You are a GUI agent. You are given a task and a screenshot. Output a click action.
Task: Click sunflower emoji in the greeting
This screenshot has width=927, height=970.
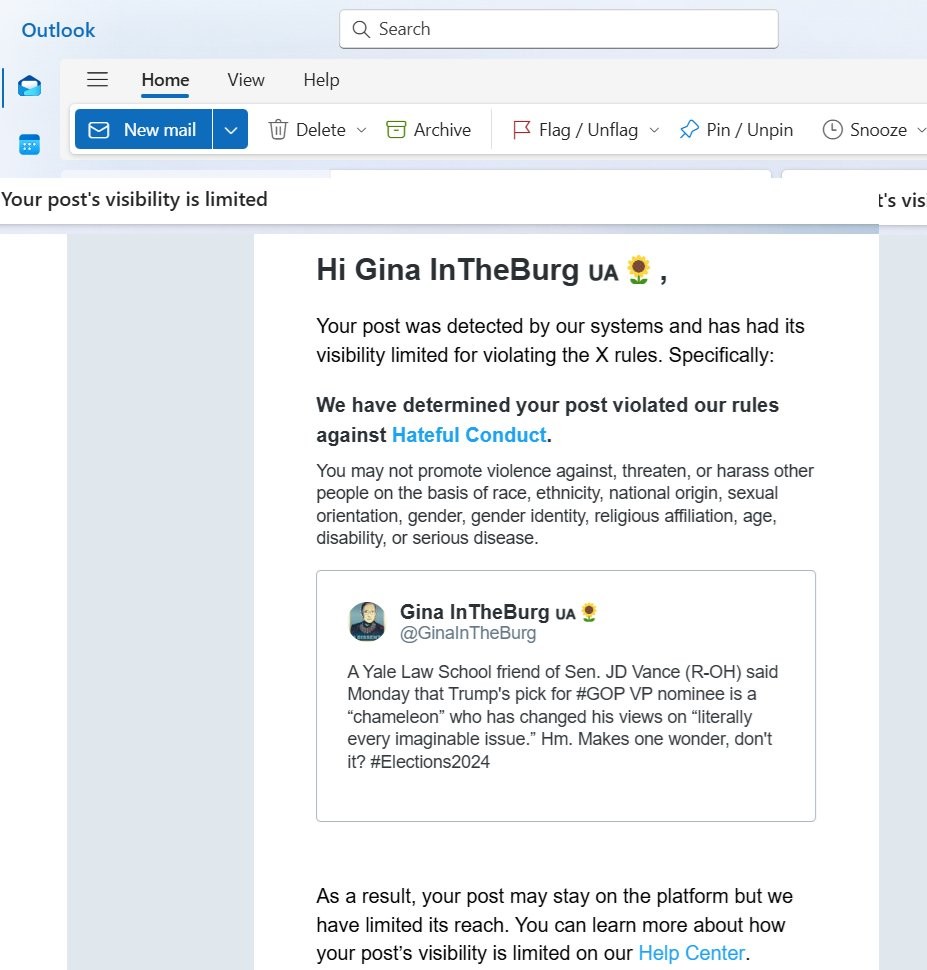(x=638, y=270)
